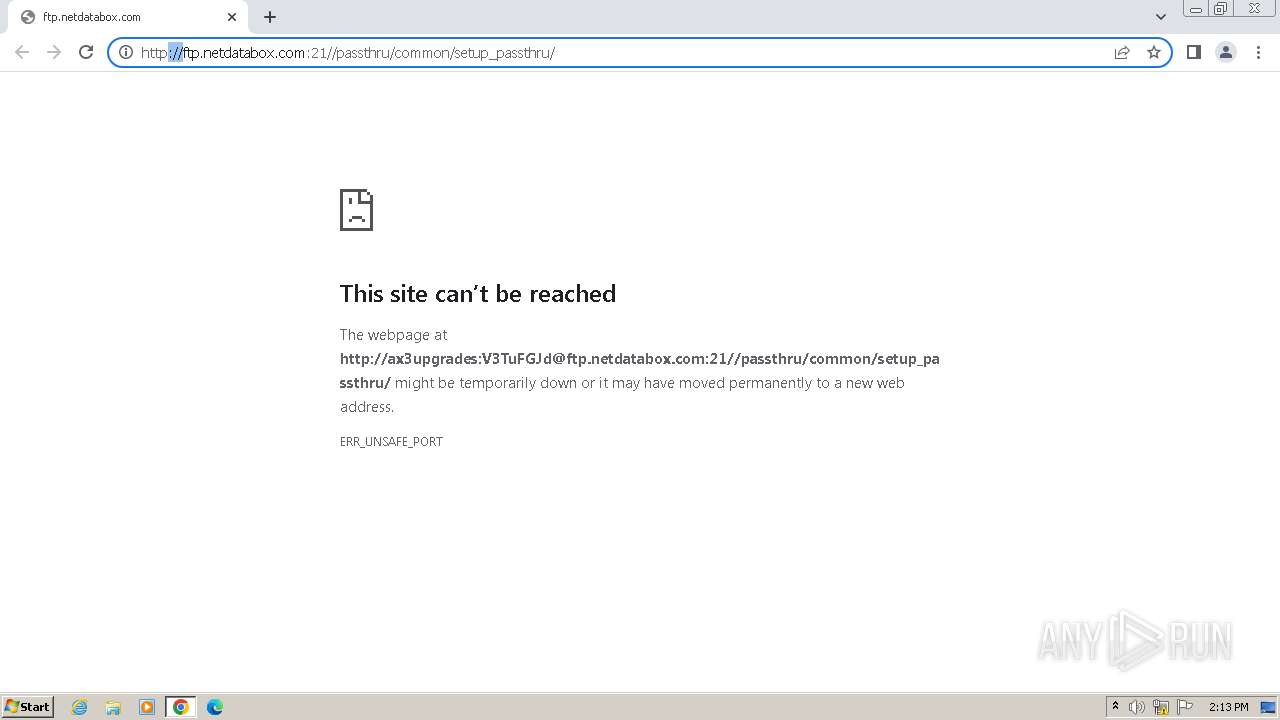
Task: Switch to Chrome in taskbar
Action: (x=181, y=707)
